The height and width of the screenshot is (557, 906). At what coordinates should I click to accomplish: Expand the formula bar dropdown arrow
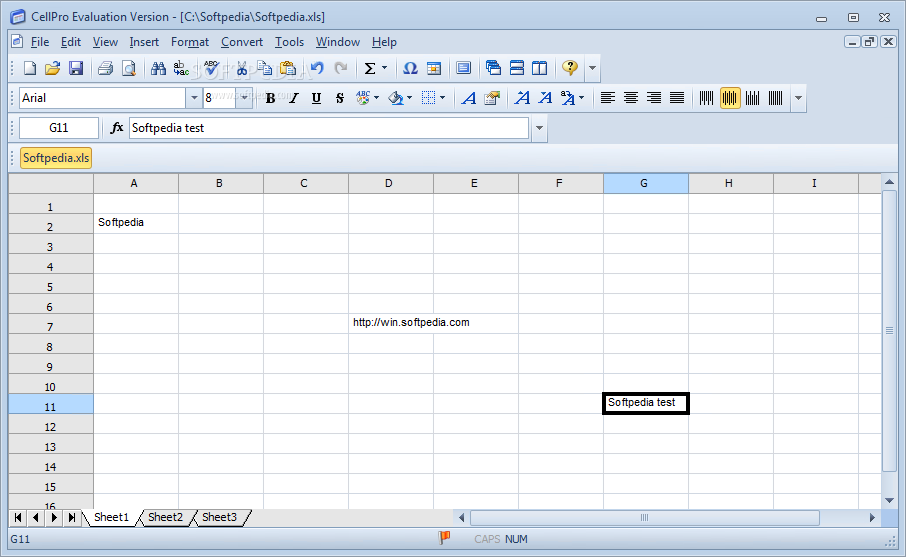[x=539, y=128]
